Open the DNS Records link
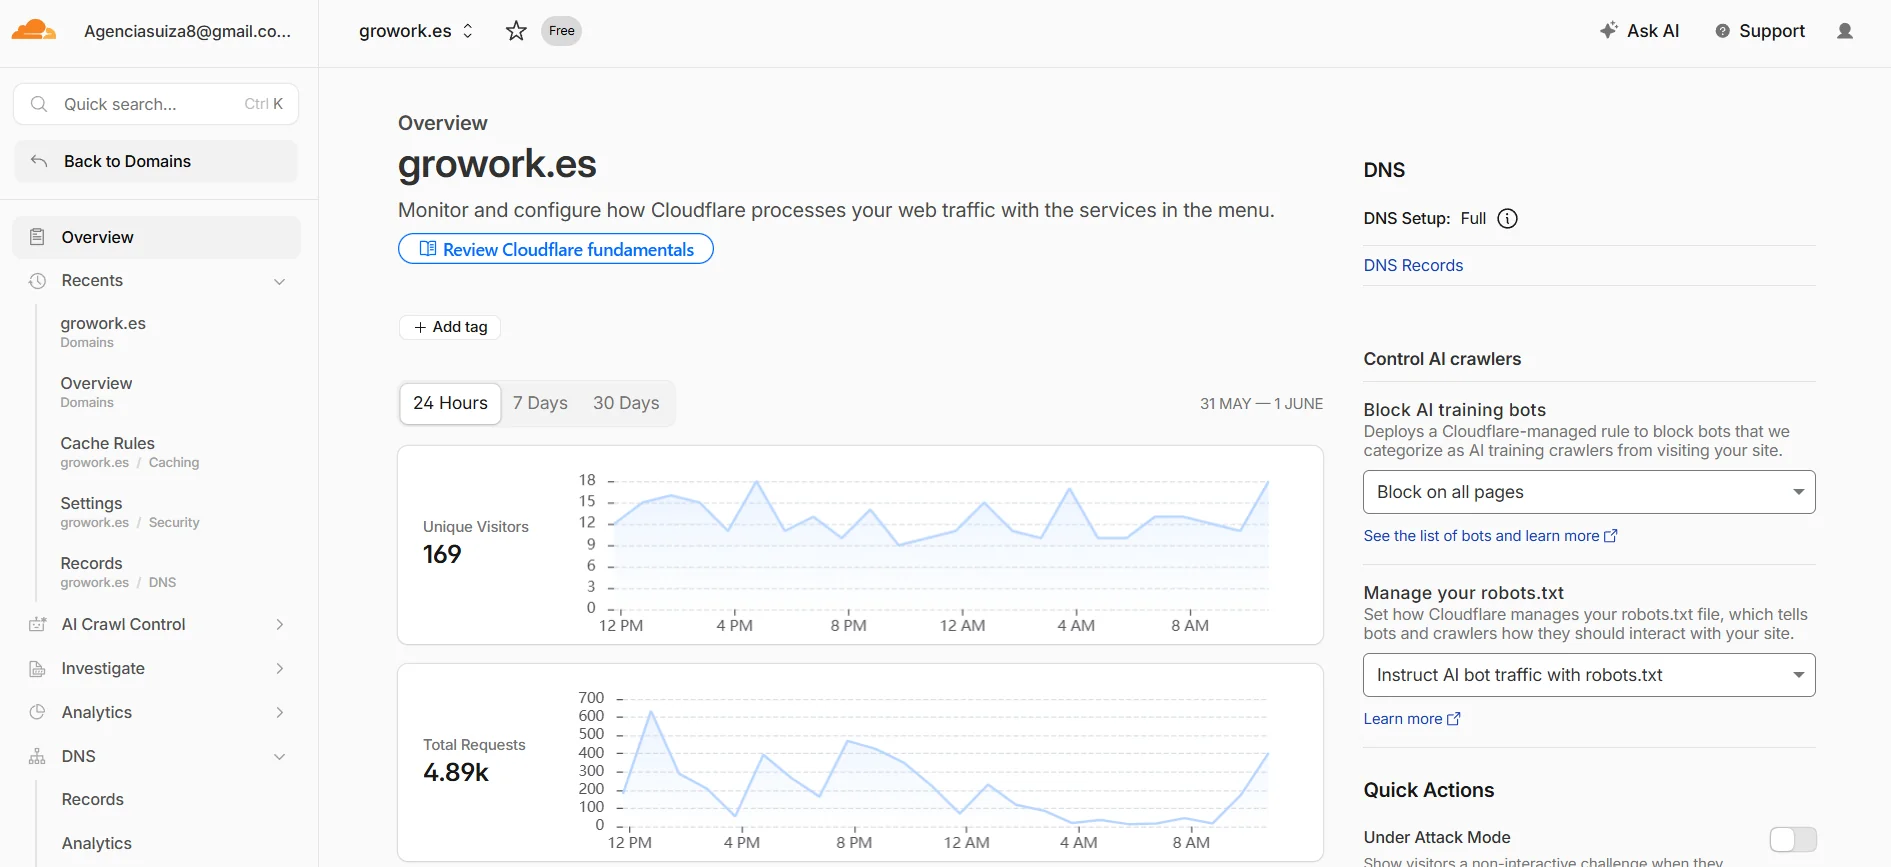Screen dimensions: 1891x867 point(1413,265)
